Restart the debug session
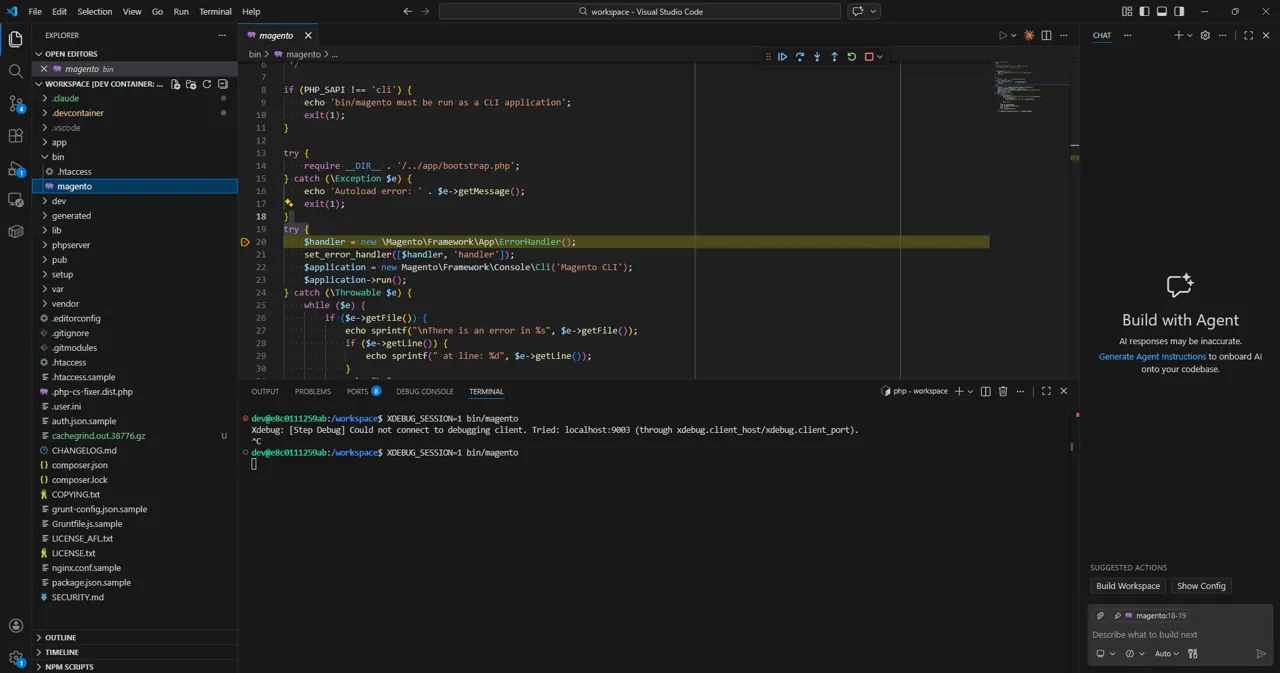This screenshot has width=1280, height=673. 850,57
